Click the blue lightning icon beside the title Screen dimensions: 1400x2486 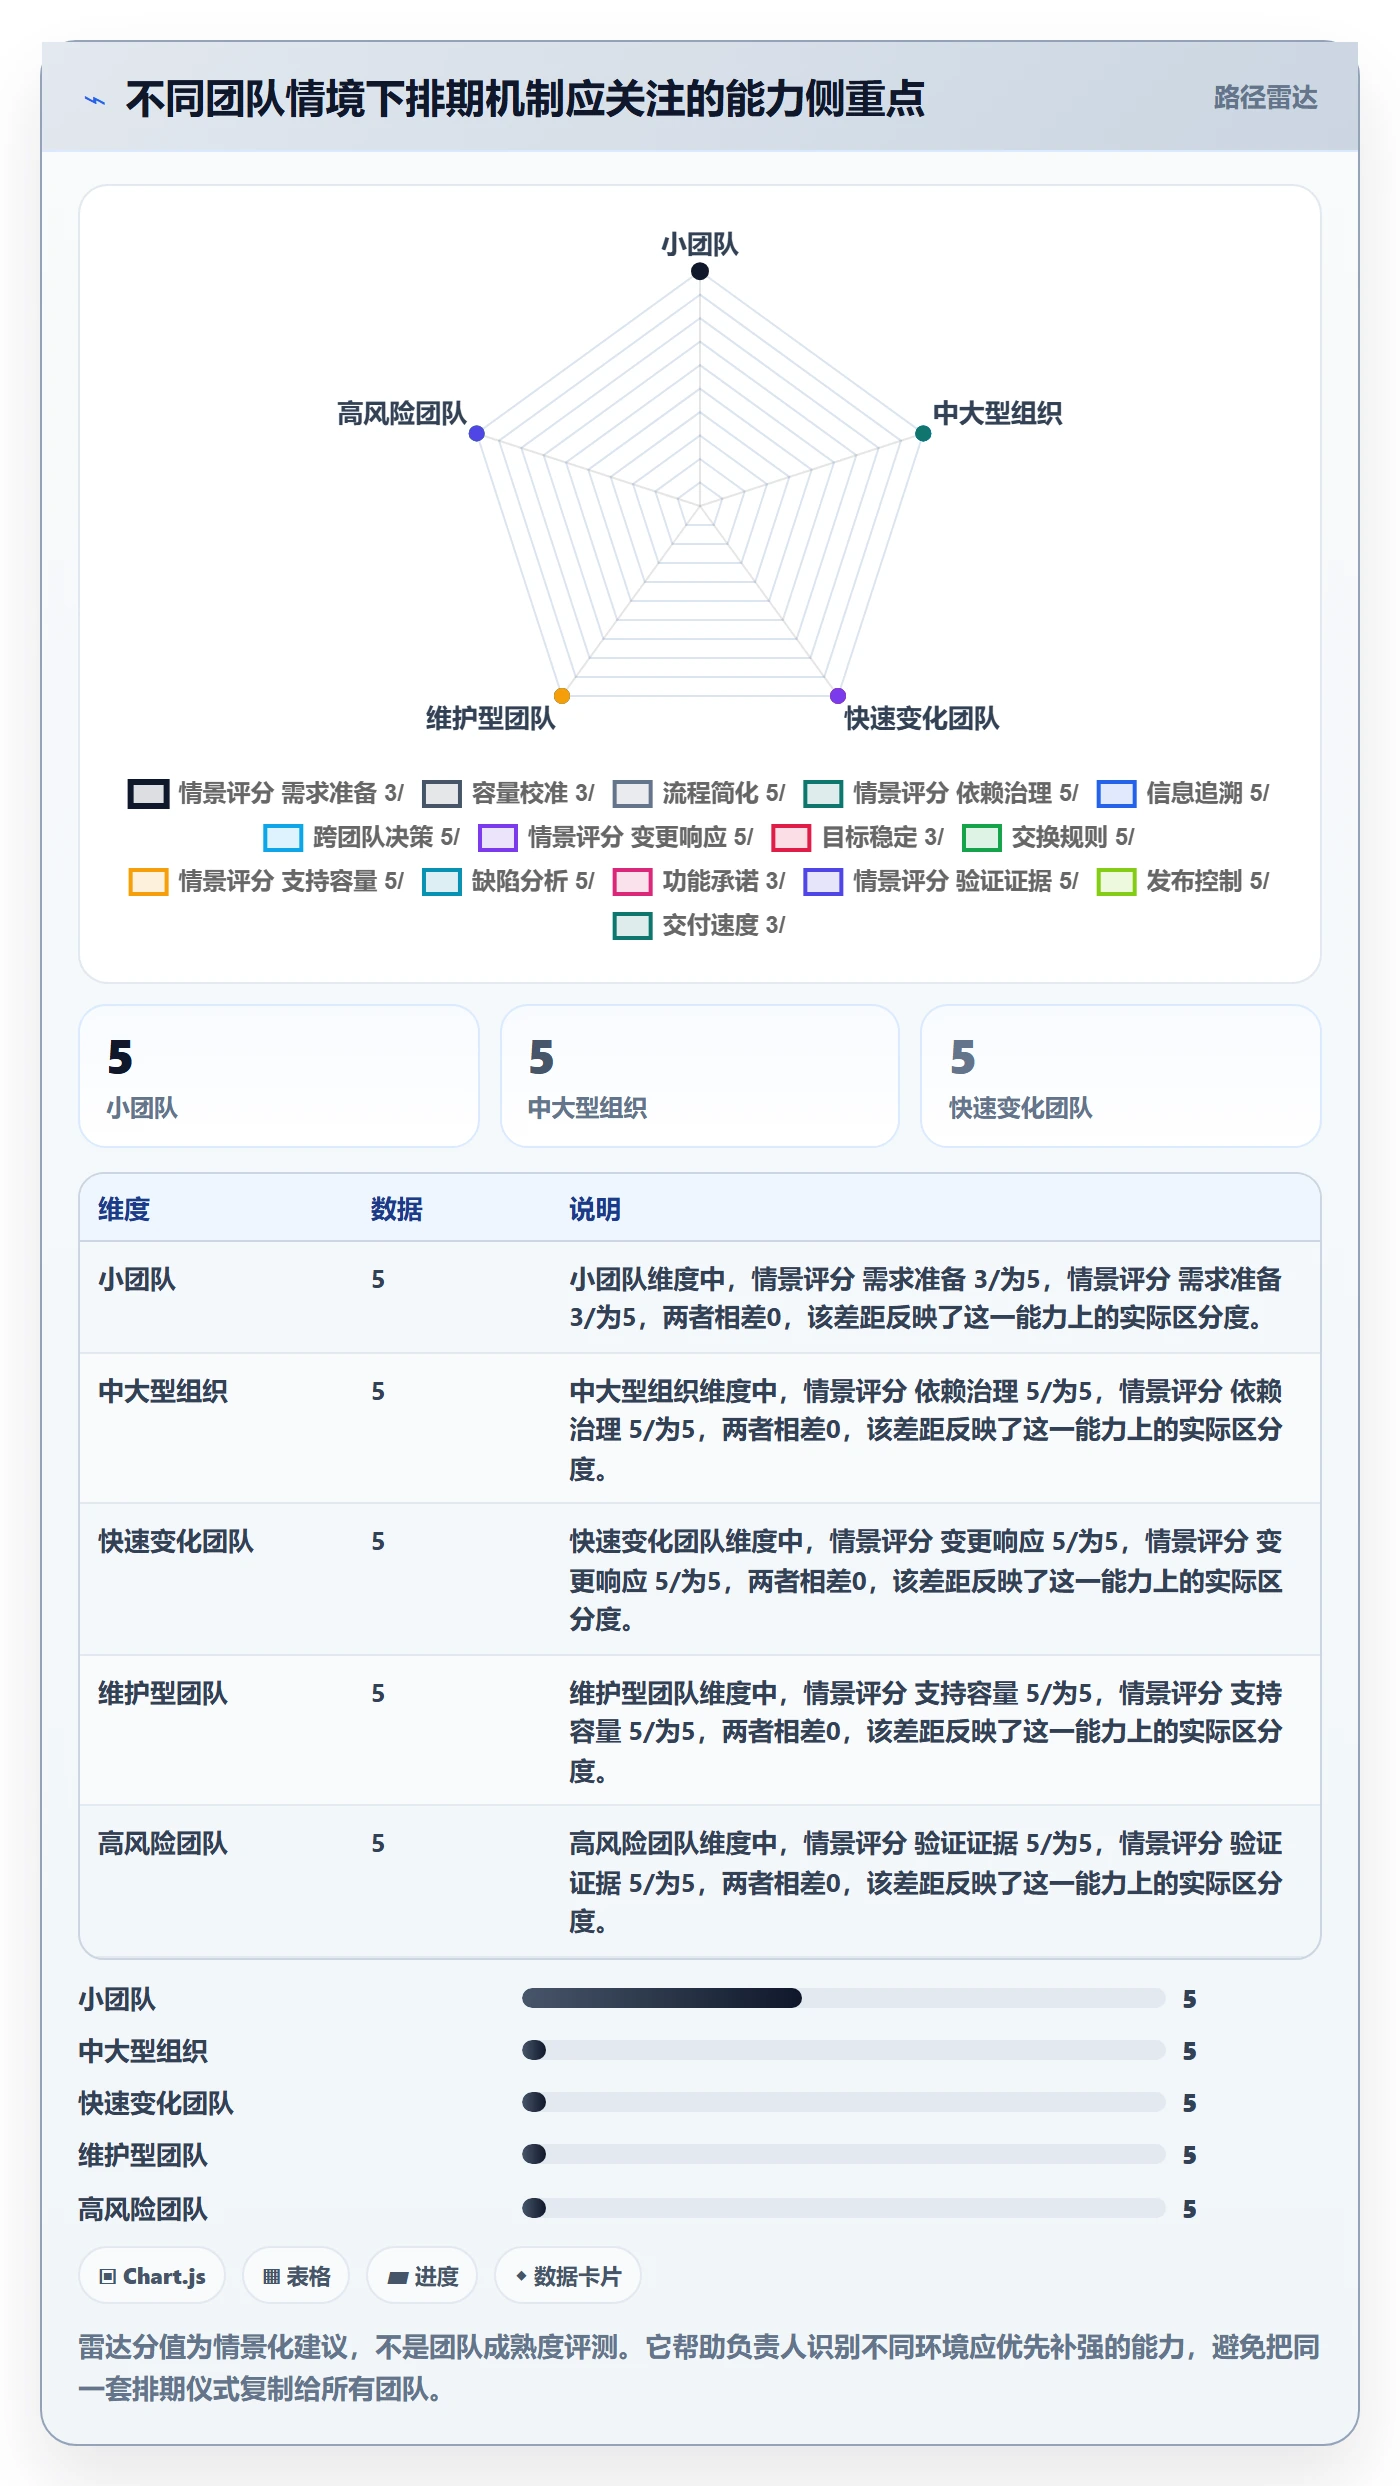(x=95, y=100)
